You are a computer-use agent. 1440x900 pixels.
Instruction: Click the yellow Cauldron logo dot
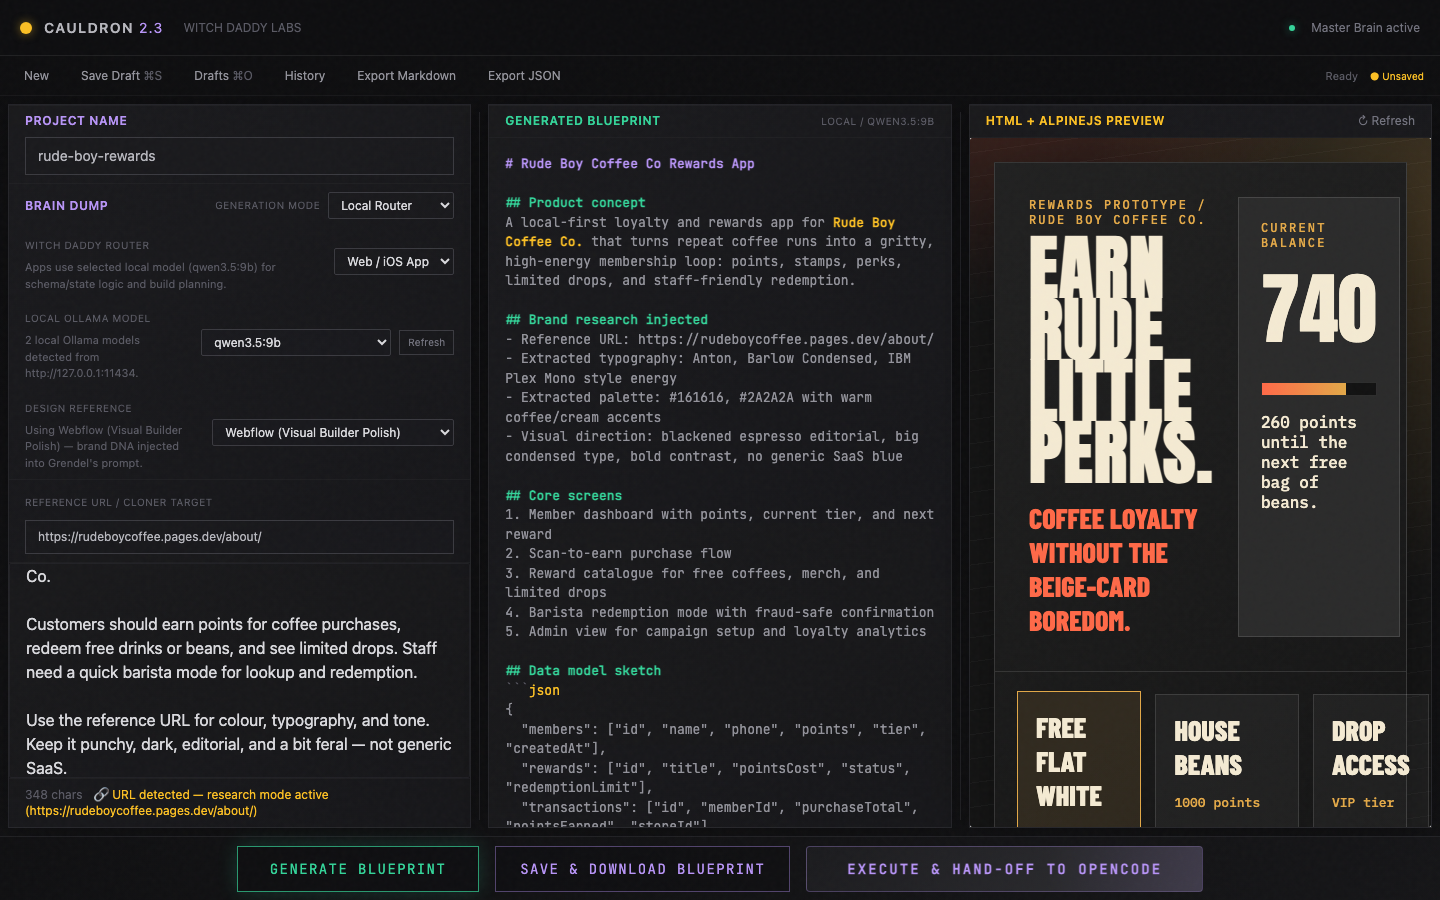click(x=26, y=28)
